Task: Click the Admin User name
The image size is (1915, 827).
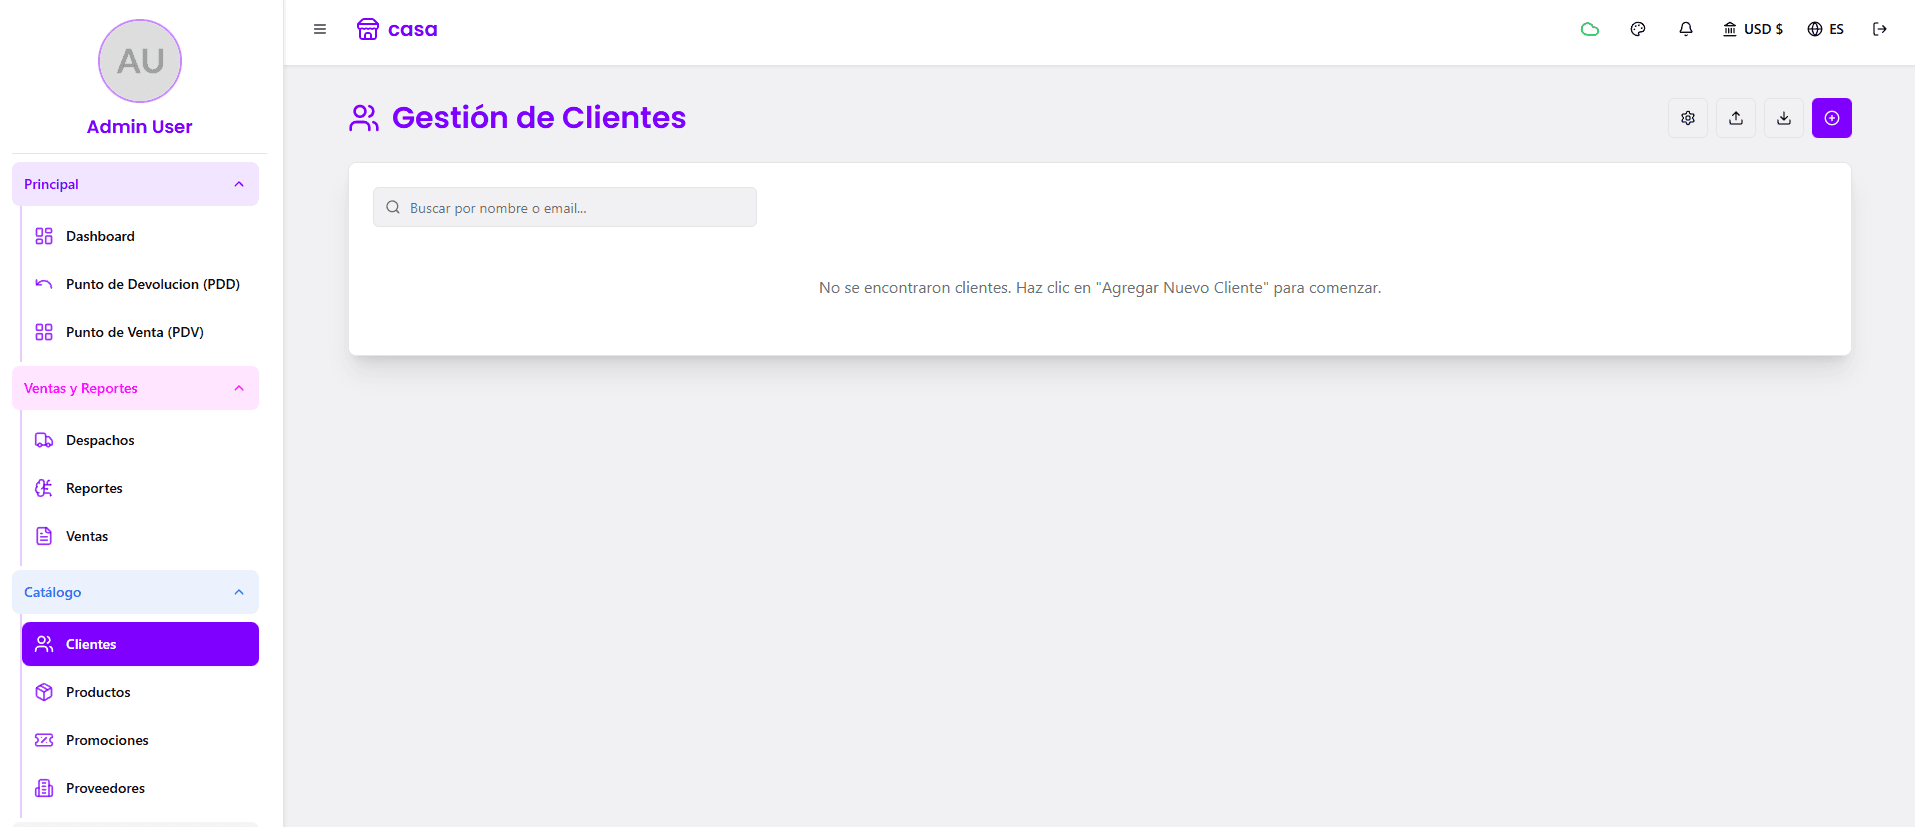Action: (140, 127)
